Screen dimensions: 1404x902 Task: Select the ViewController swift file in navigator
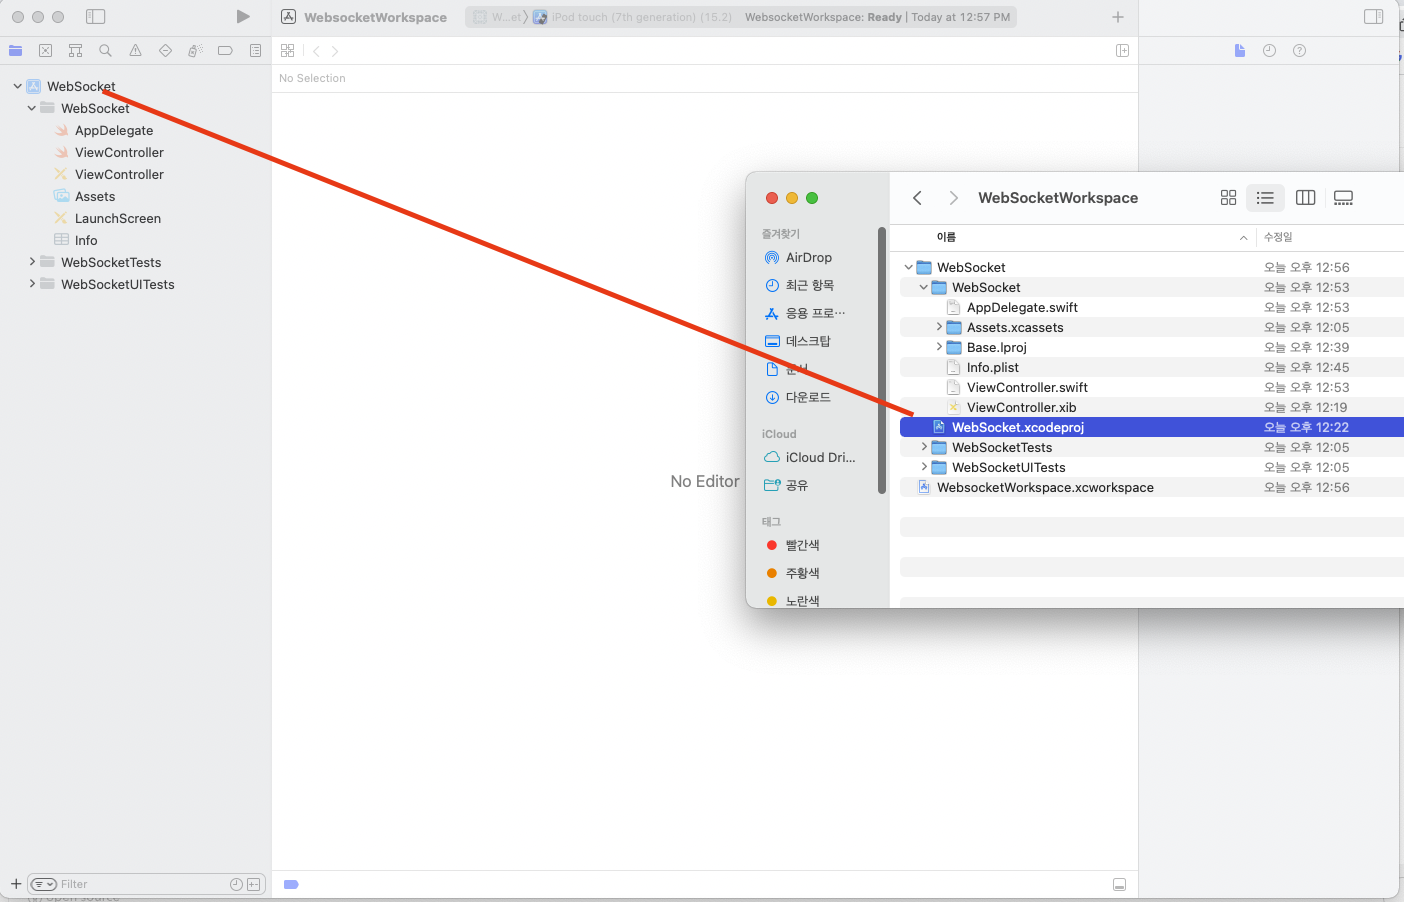tap(118, 152)
